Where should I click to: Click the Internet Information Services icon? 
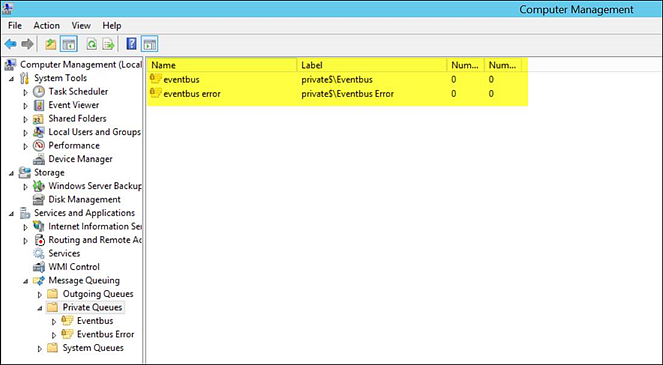click(39, 226)
